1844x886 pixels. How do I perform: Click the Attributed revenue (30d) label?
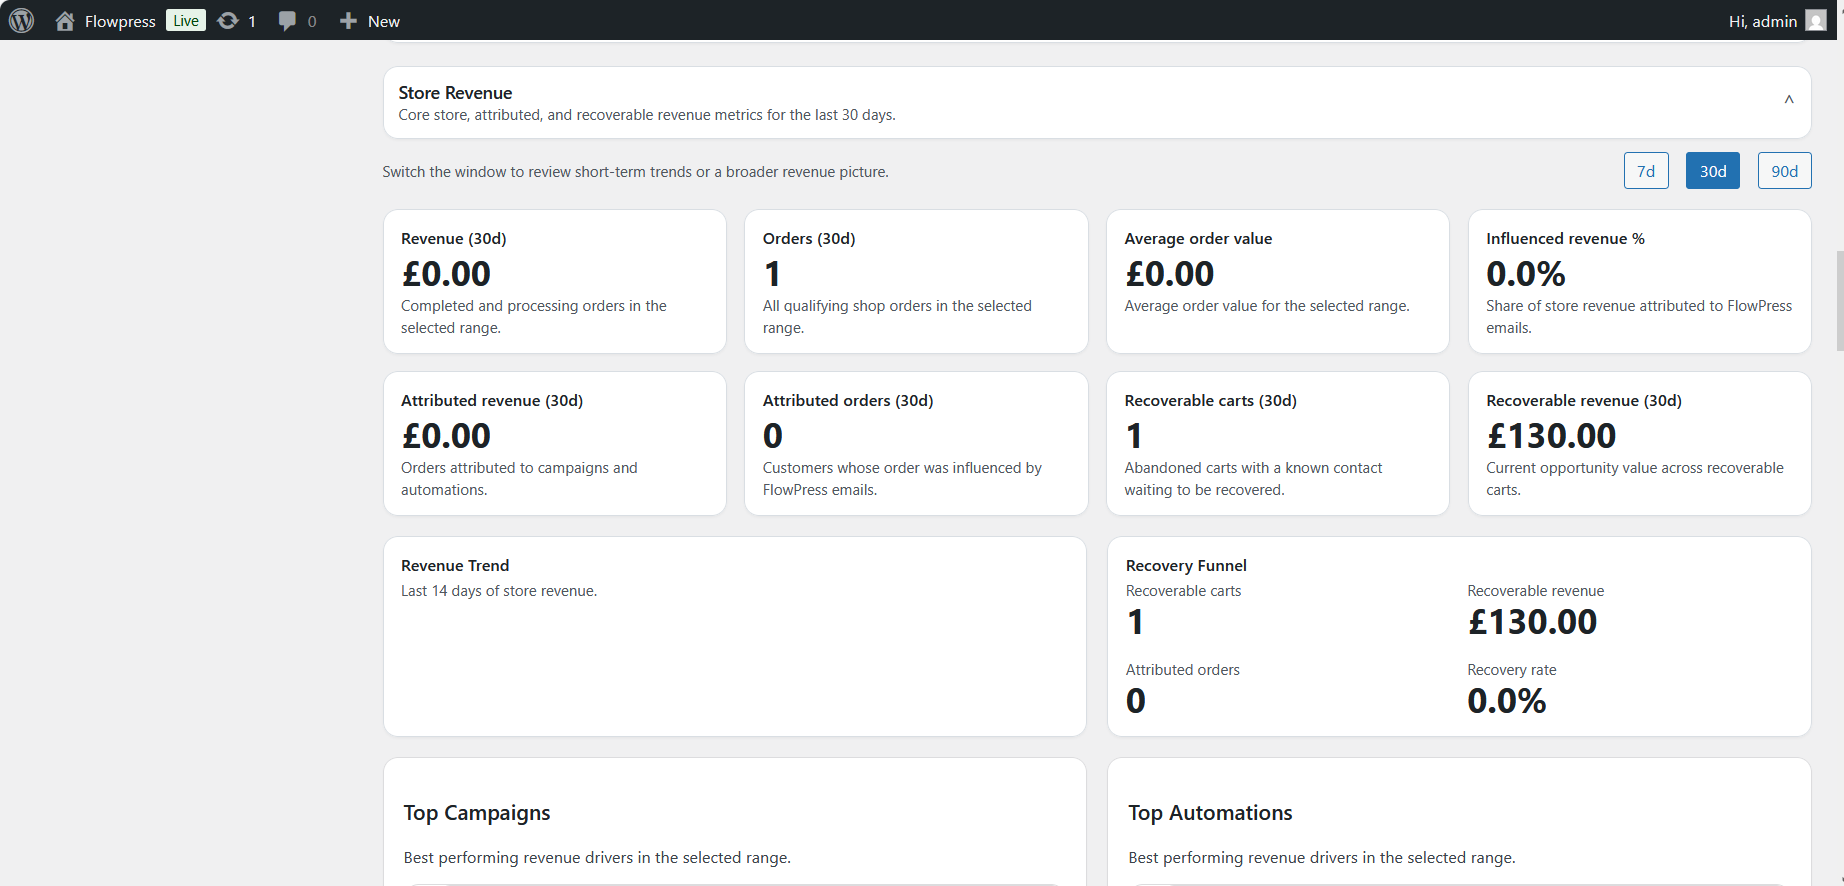pos(492,401)
